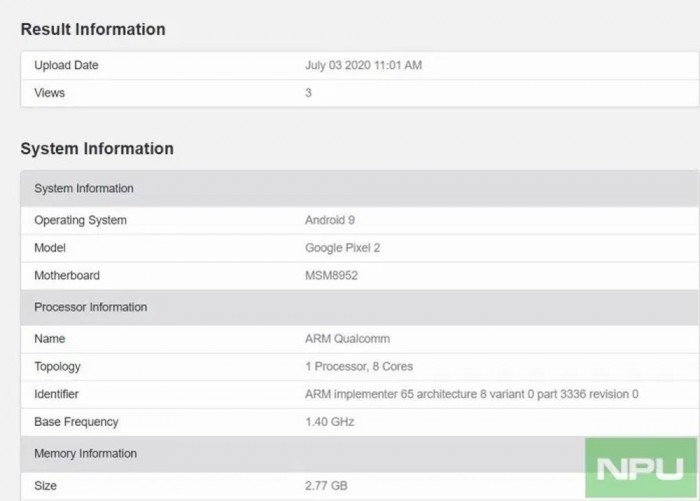This screenshot has height=501, width=700.
Task: Click the 1 Processor, 8 Cores value
Action: coord(358,366)
